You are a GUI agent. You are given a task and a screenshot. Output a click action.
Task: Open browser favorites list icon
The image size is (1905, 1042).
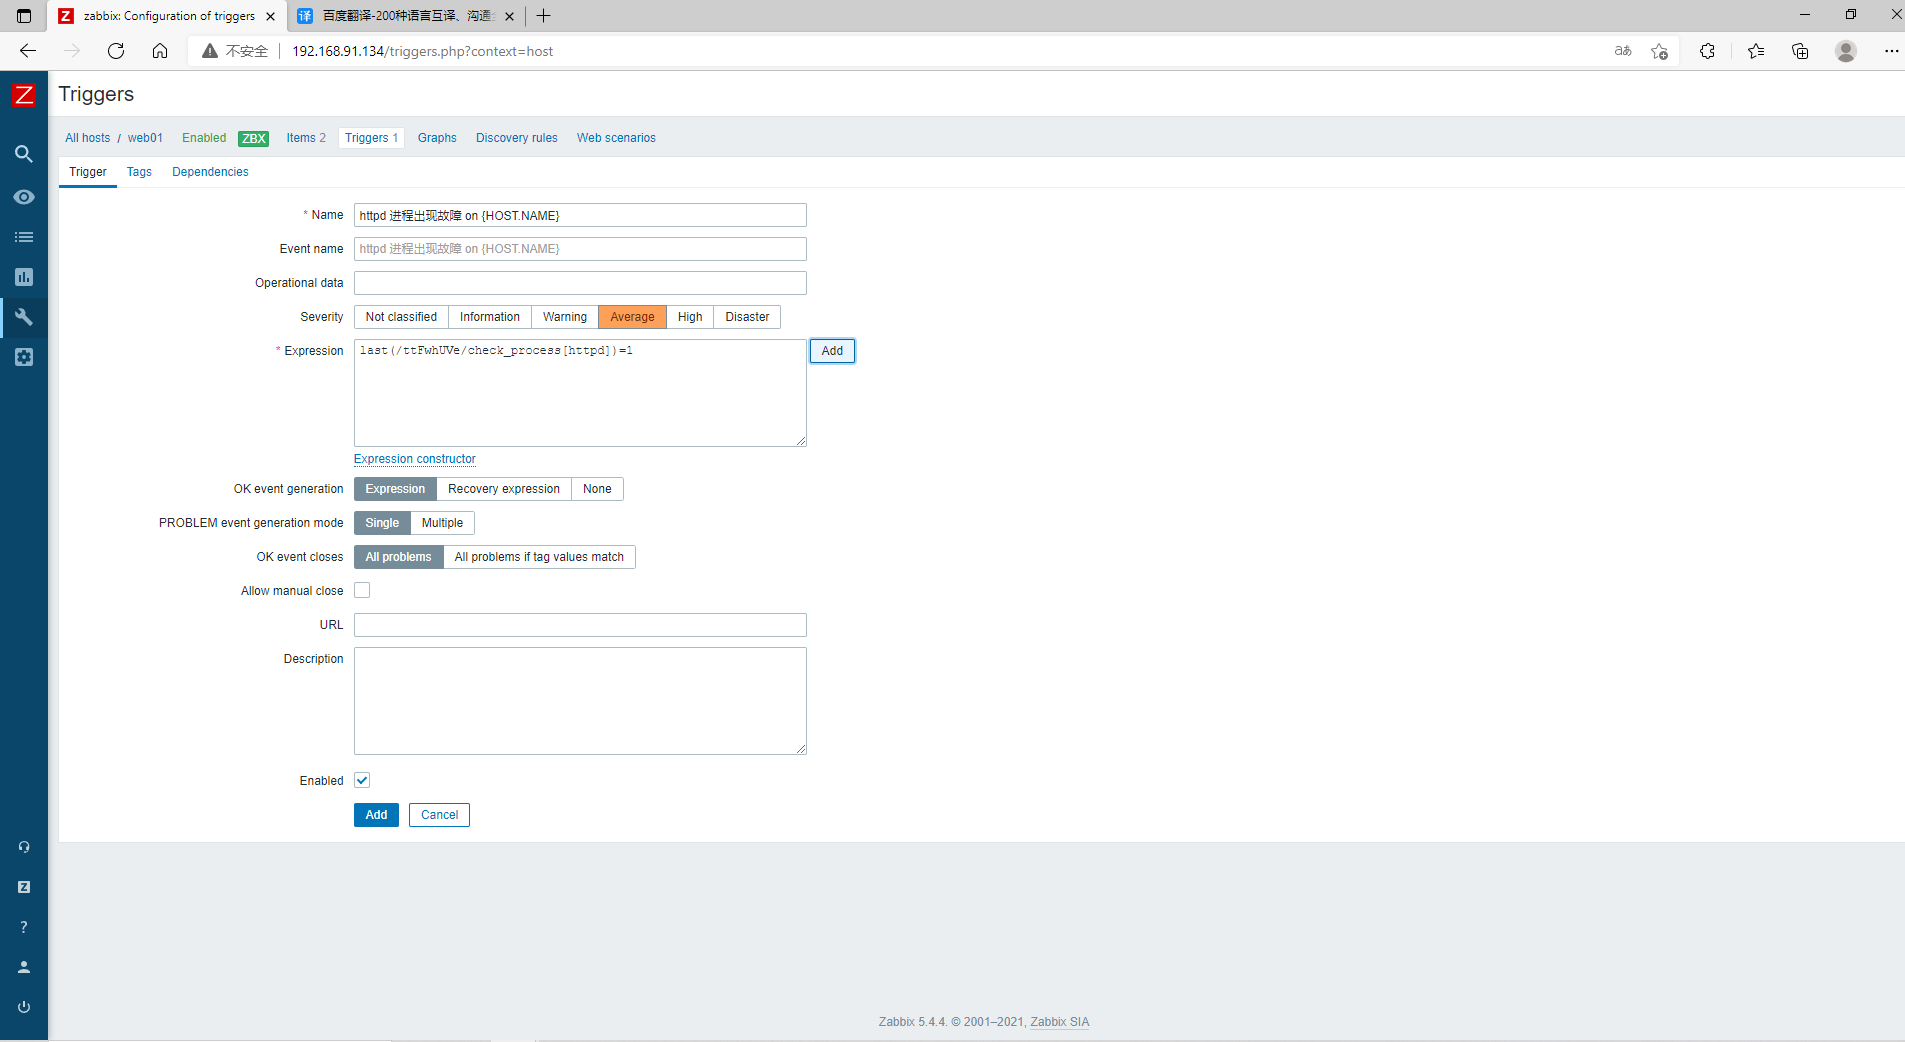1756,51
